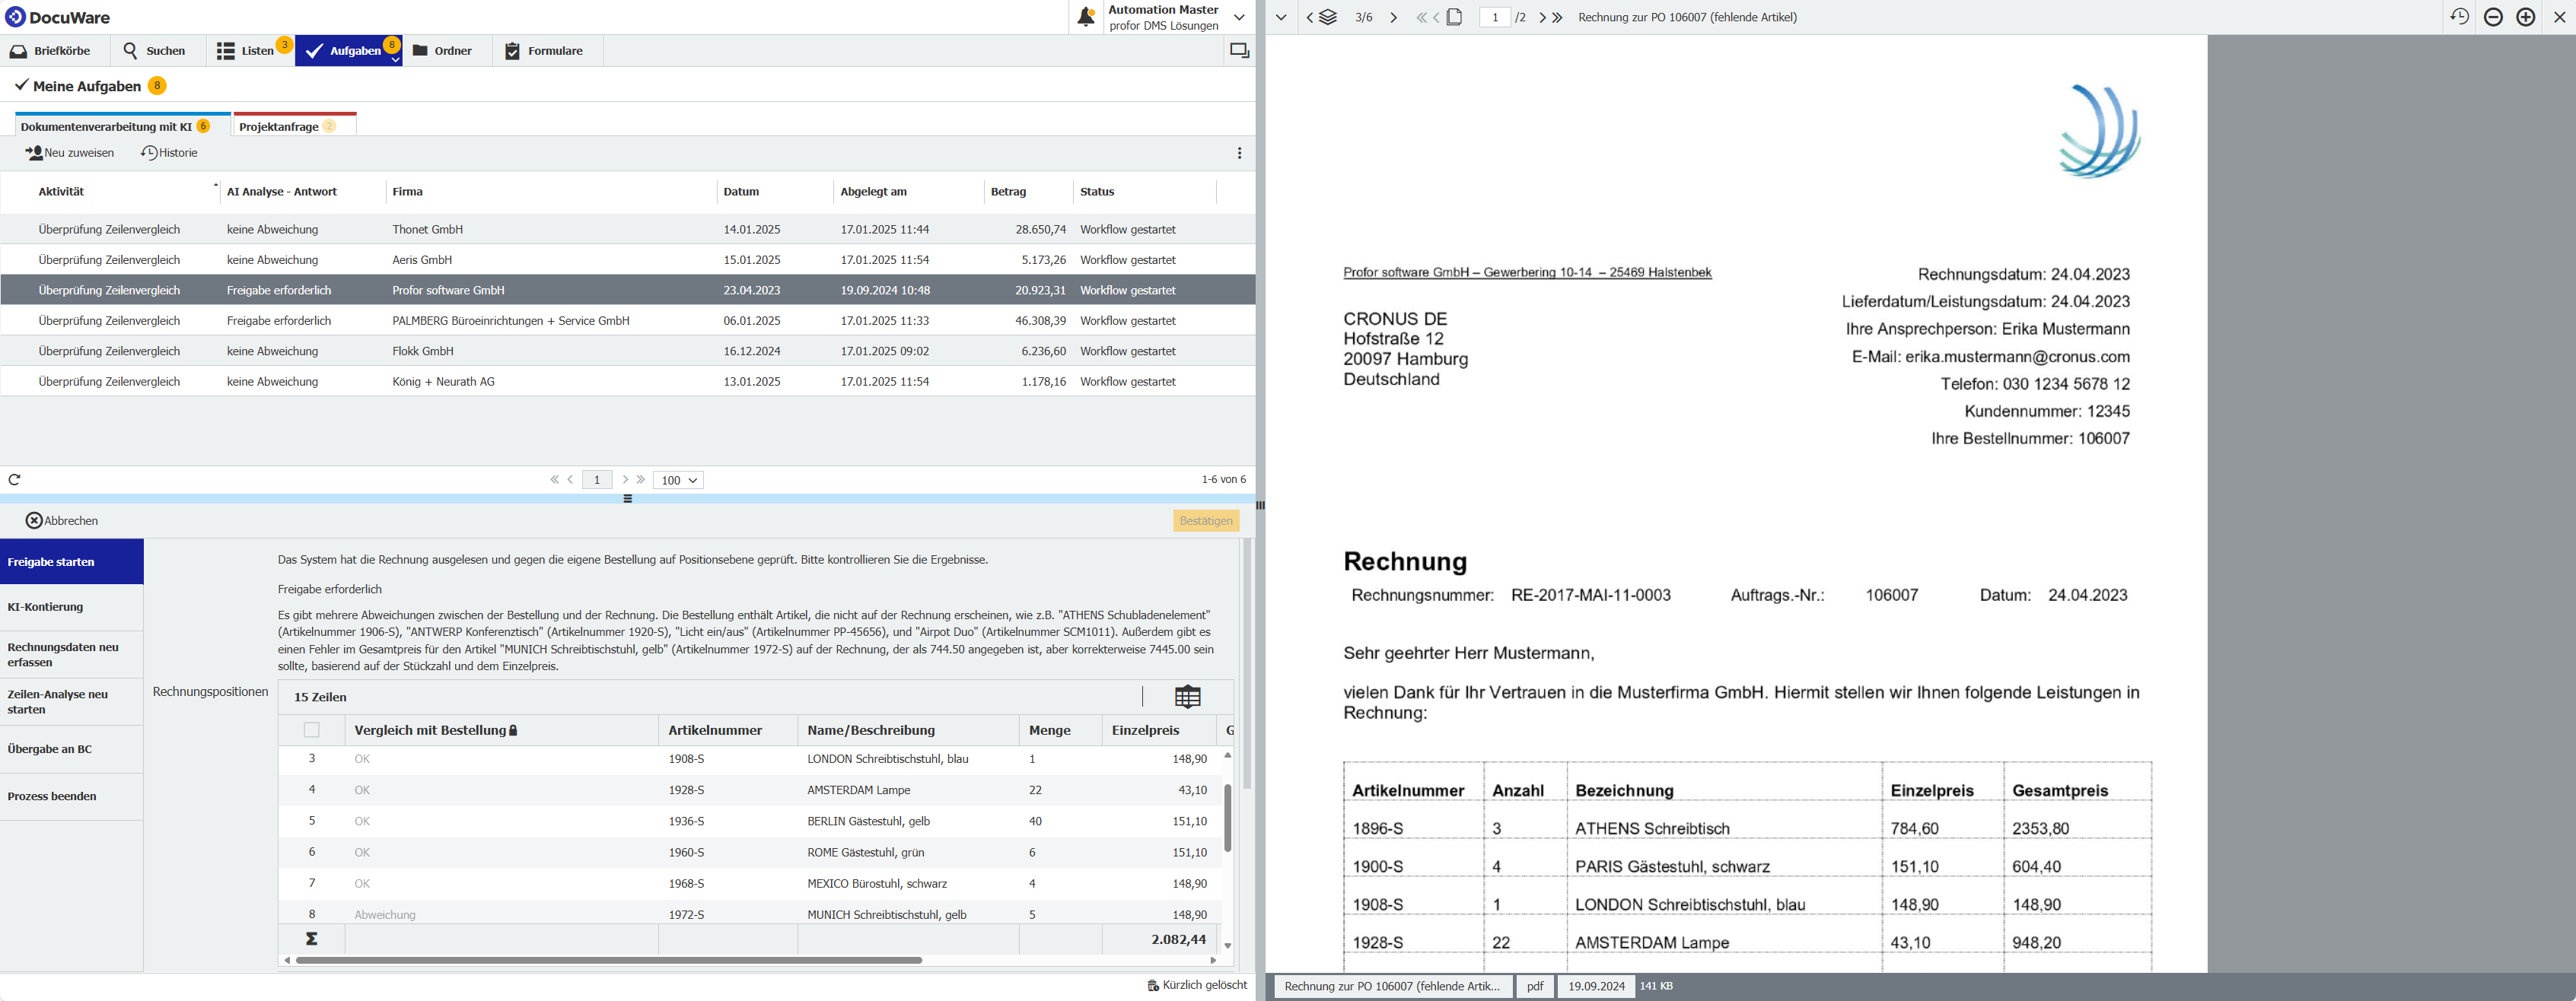Go to last page of task list
The height and width of the screenshot is (1001, 2576).
[641, 480]
